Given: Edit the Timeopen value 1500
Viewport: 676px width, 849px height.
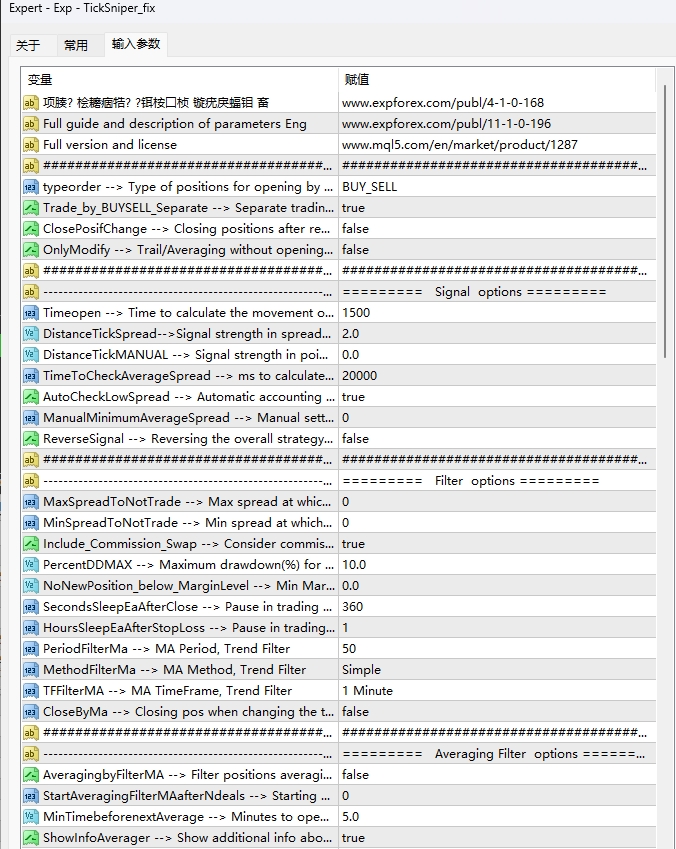Looking at the screenshot, I should (x=497, y=313).
